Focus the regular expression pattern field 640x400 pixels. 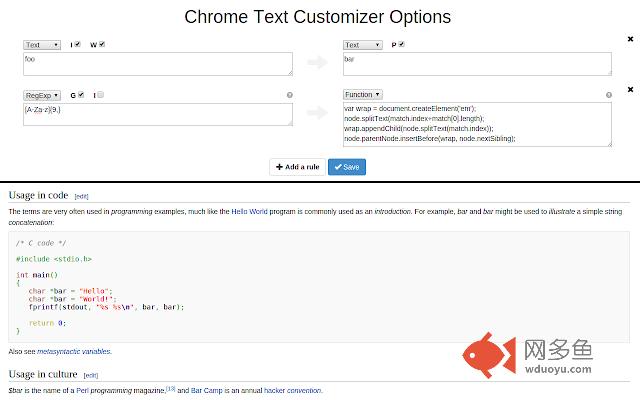click(x=158, y=114)
